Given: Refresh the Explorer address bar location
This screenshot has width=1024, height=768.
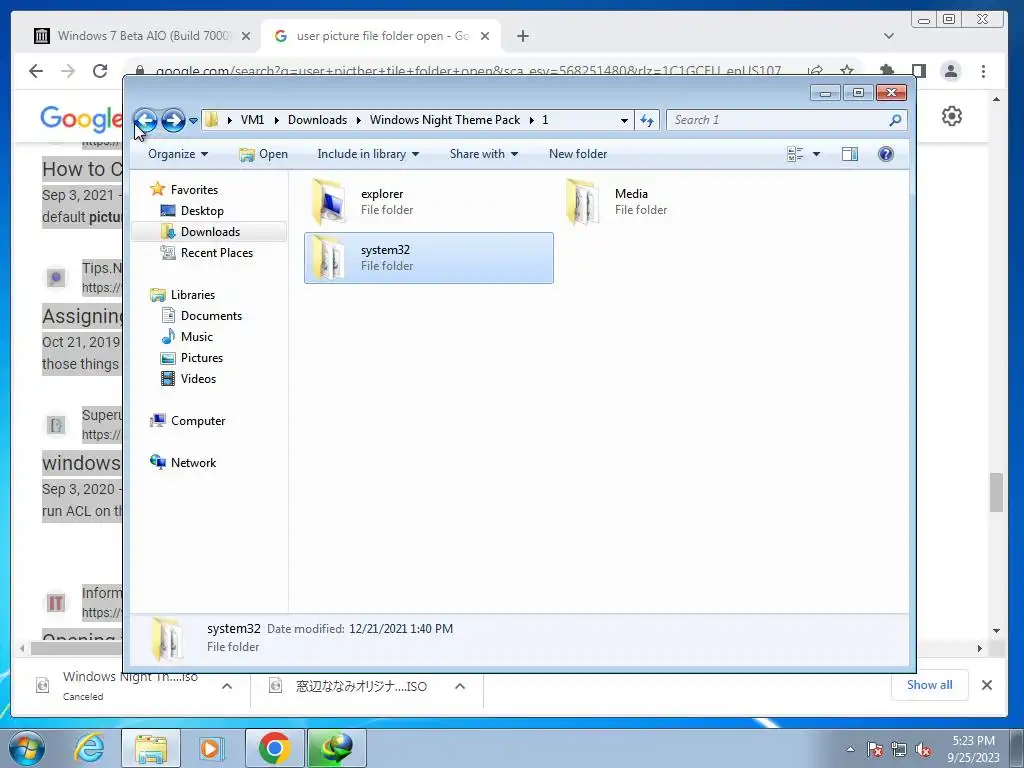Looking at the screenshot, I should (647, 120).
